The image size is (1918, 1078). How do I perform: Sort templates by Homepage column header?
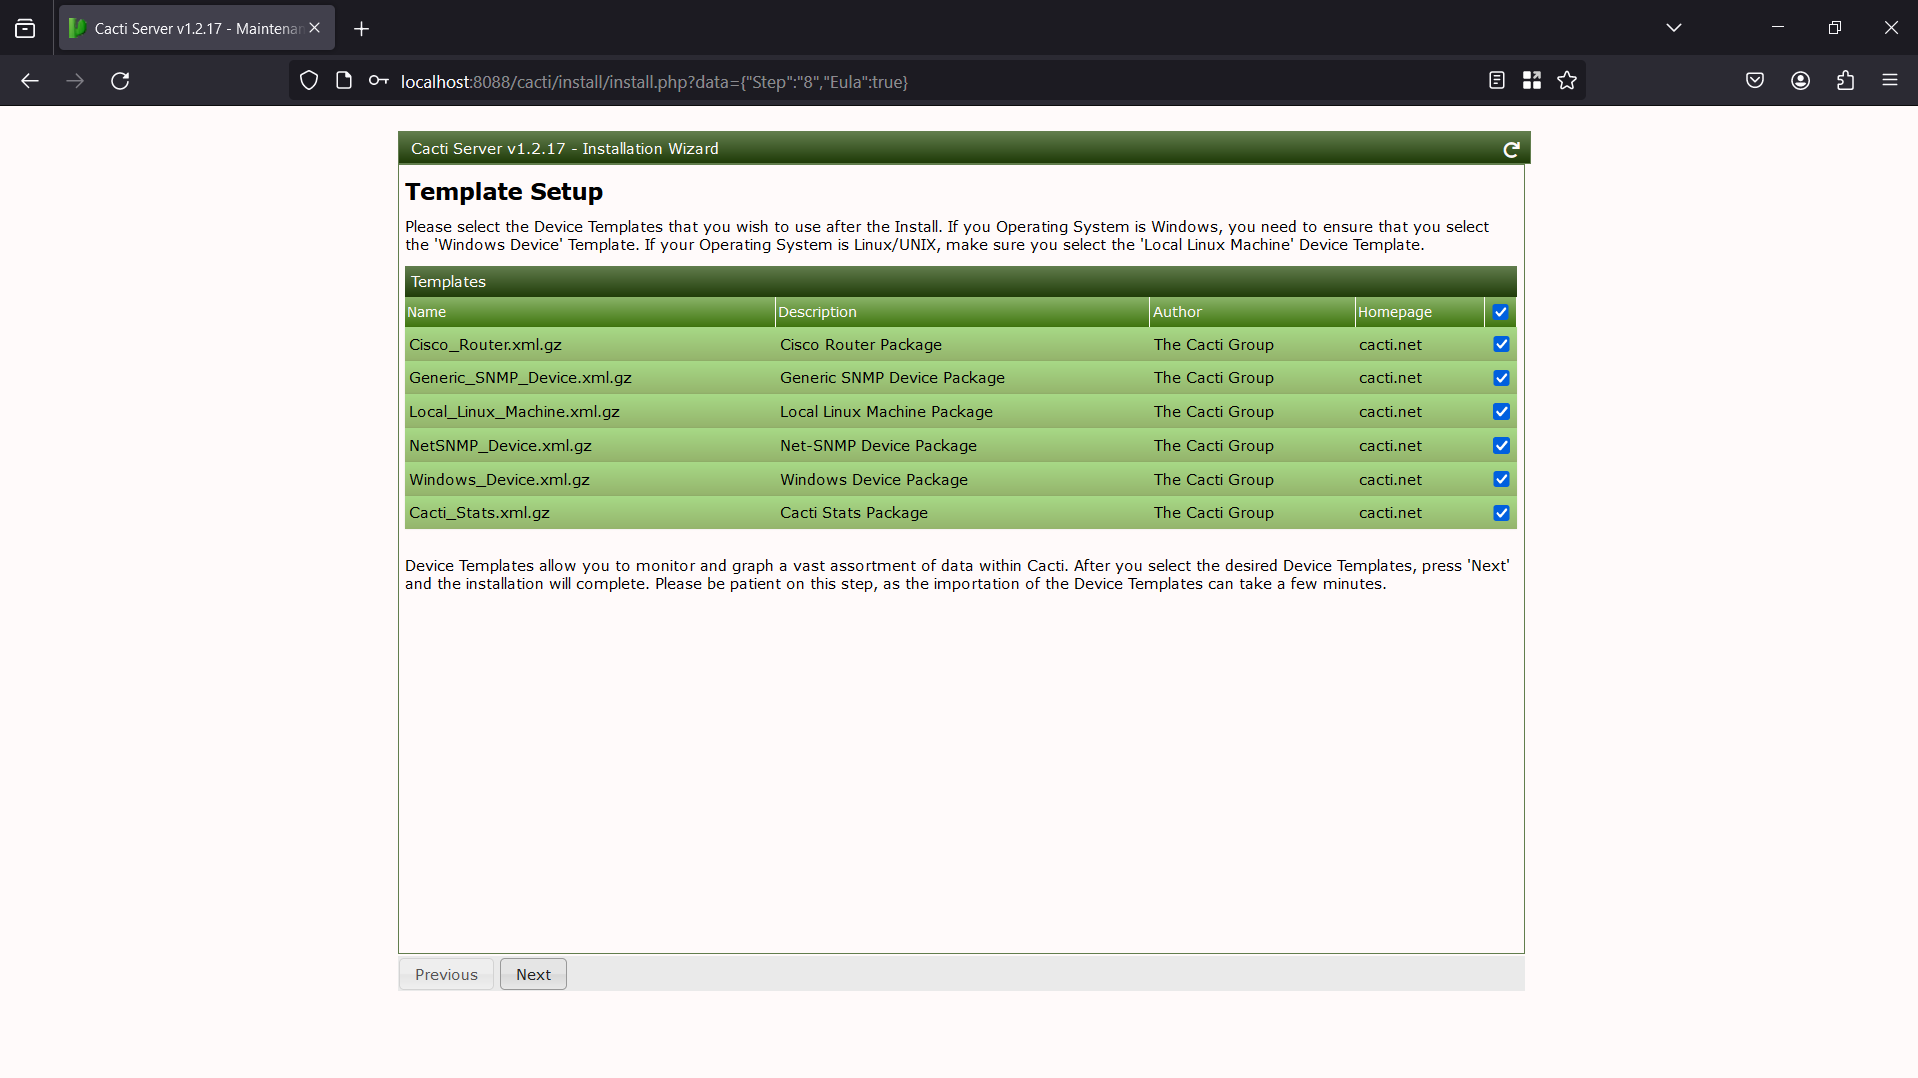coord(1420,312)
